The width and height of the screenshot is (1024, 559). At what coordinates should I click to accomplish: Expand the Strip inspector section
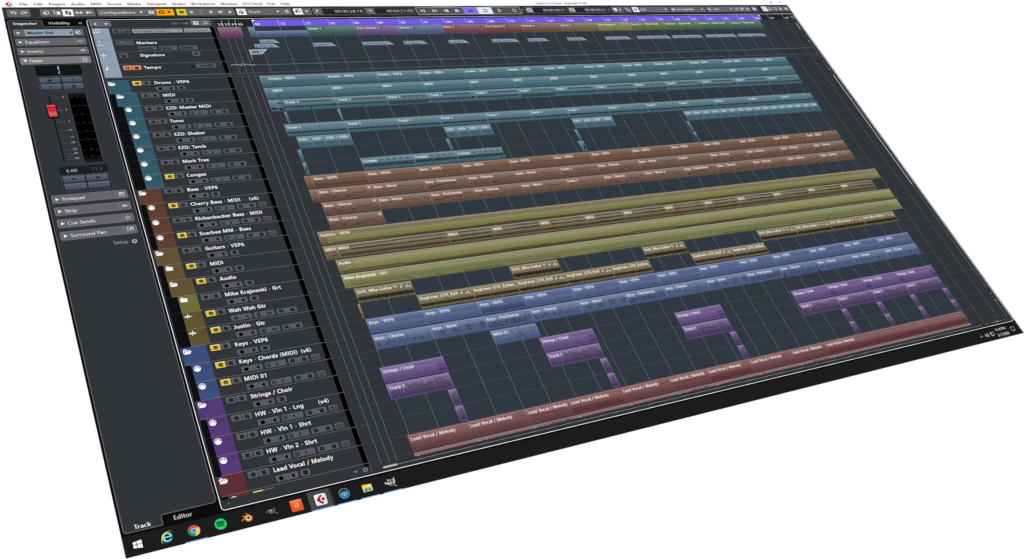click(94, 209)
